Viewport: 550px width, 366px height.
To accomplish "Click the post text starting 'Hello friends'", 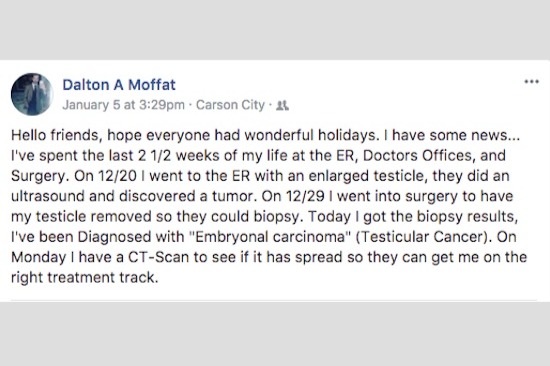I will [269, 206].
